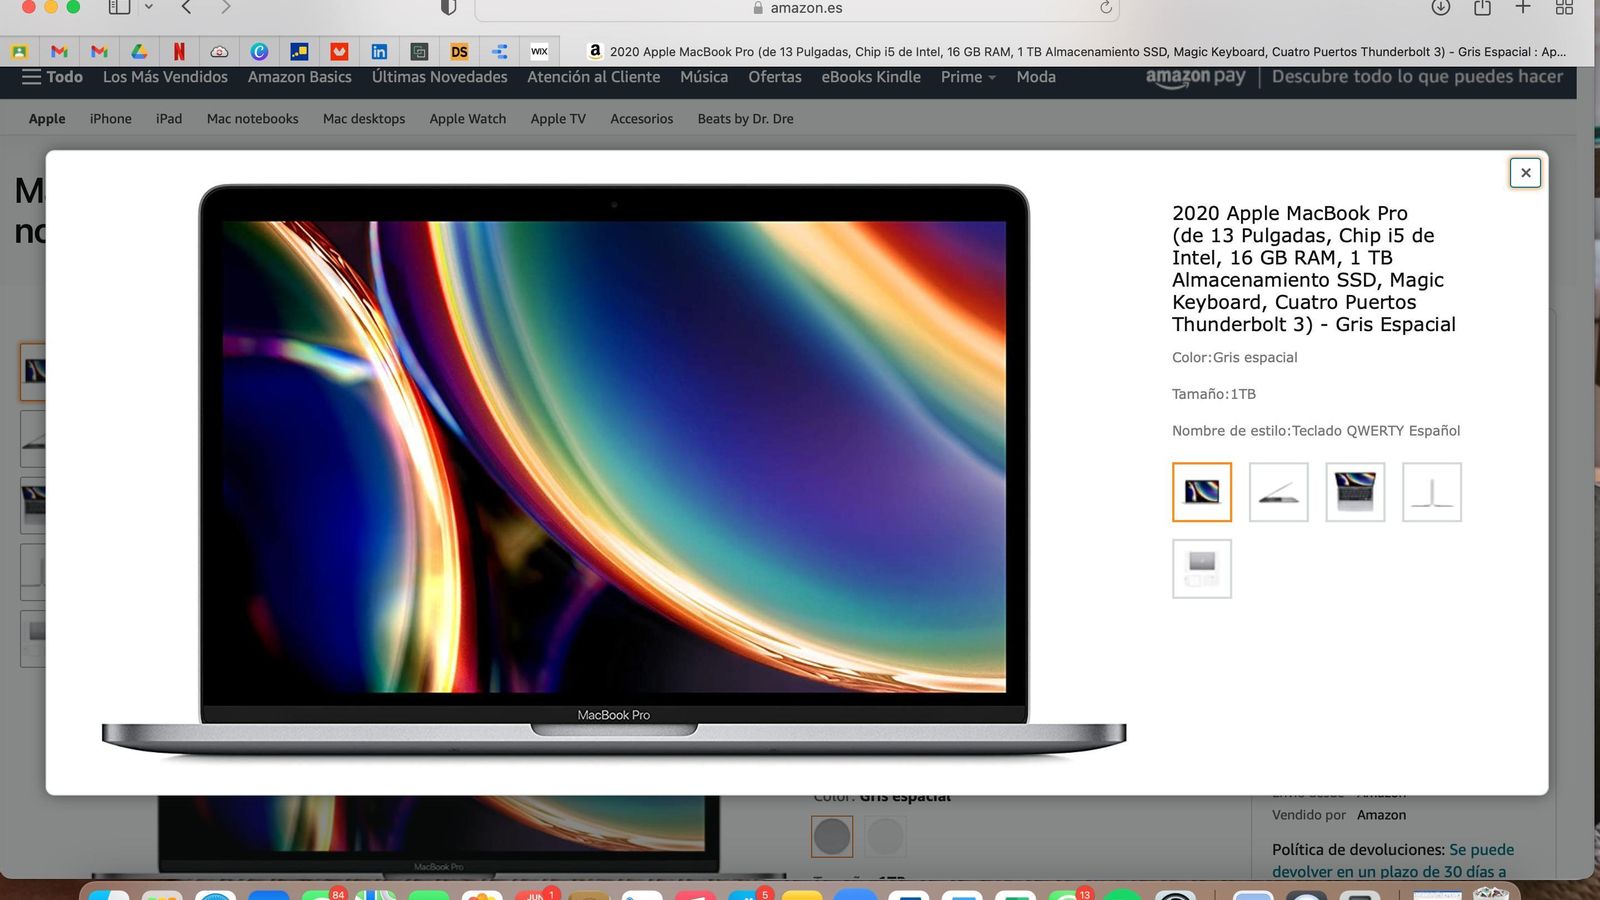This screenshot has width=1600, height=900.
Task: Open the Canva bookmark
Action: pos(260,51)
